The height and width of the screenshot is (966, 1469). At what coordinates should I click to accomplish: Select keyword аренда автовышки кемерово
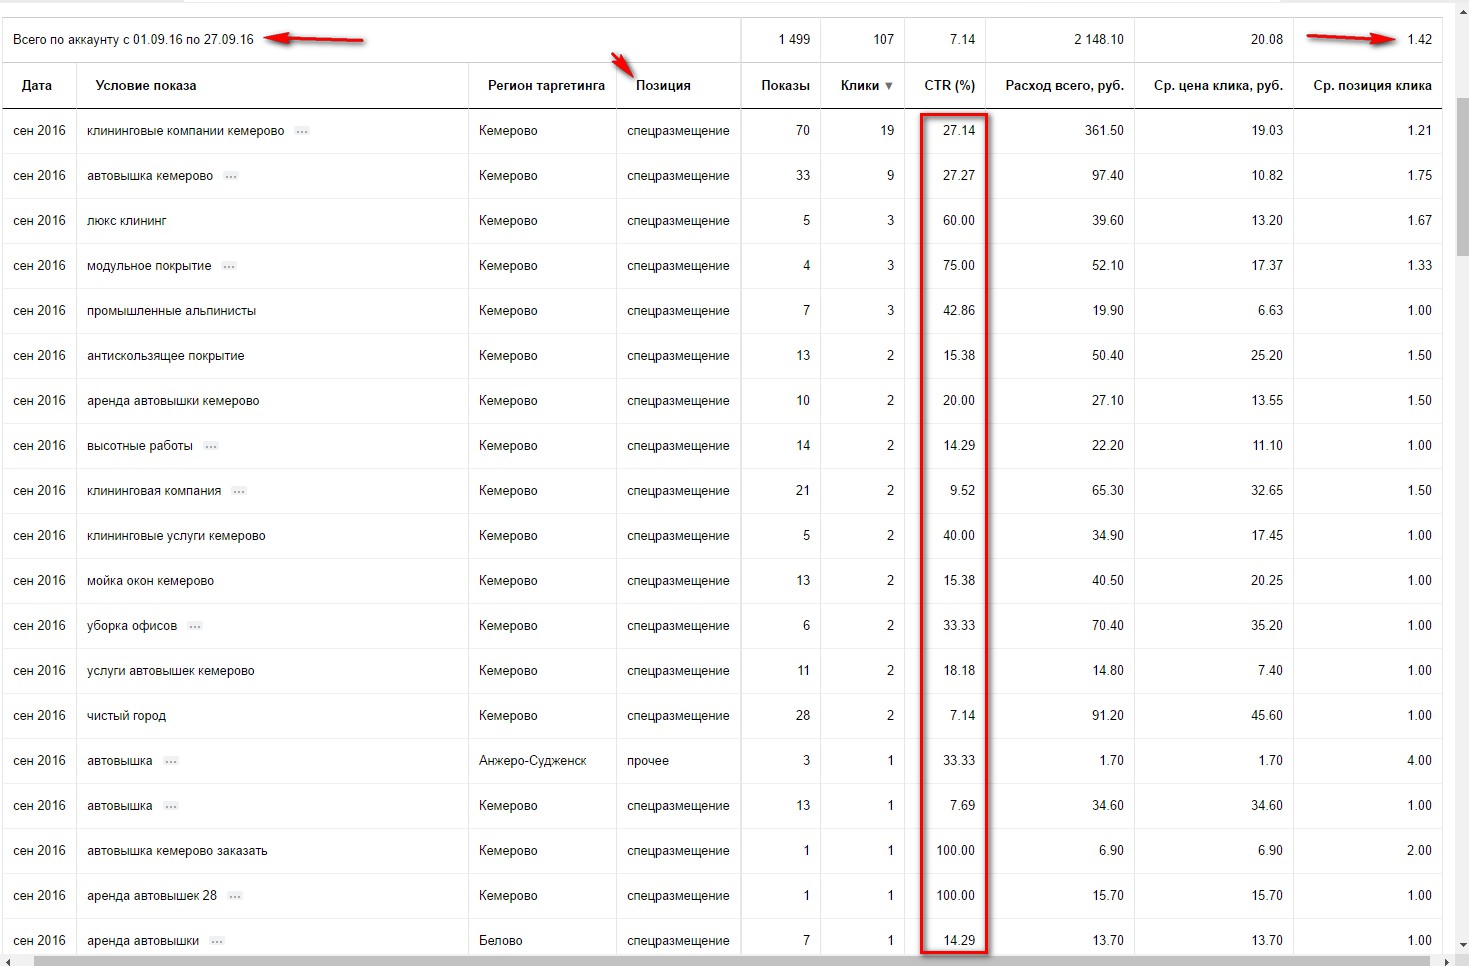[x=173, y=400]
